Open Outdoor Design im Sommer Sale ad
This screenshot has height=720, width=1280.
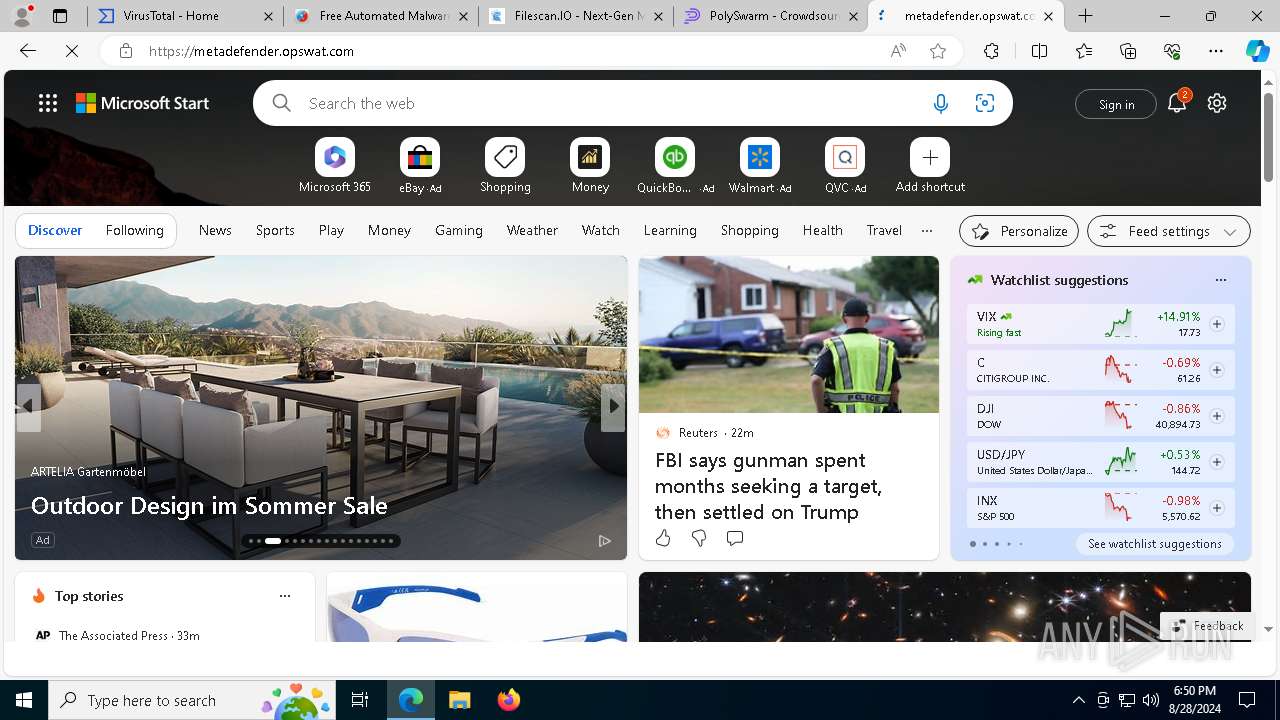209,506
